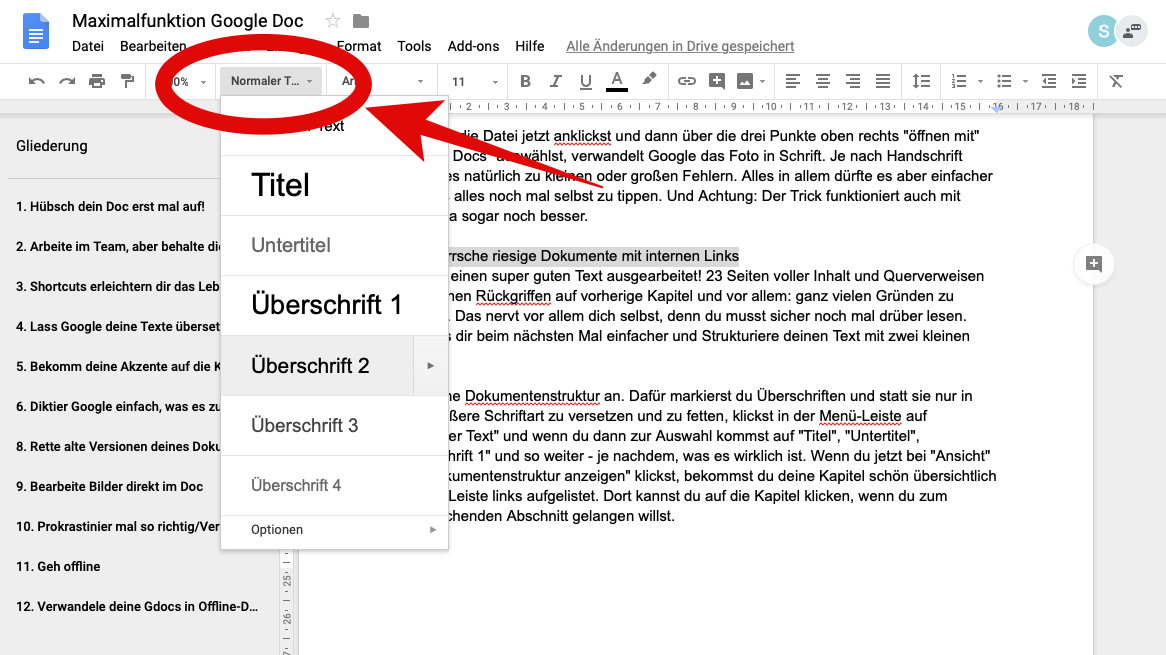Open the font size 11 dropdown
The height and width of the screenshot is (655, 1166).
click(x=474, y=82)
